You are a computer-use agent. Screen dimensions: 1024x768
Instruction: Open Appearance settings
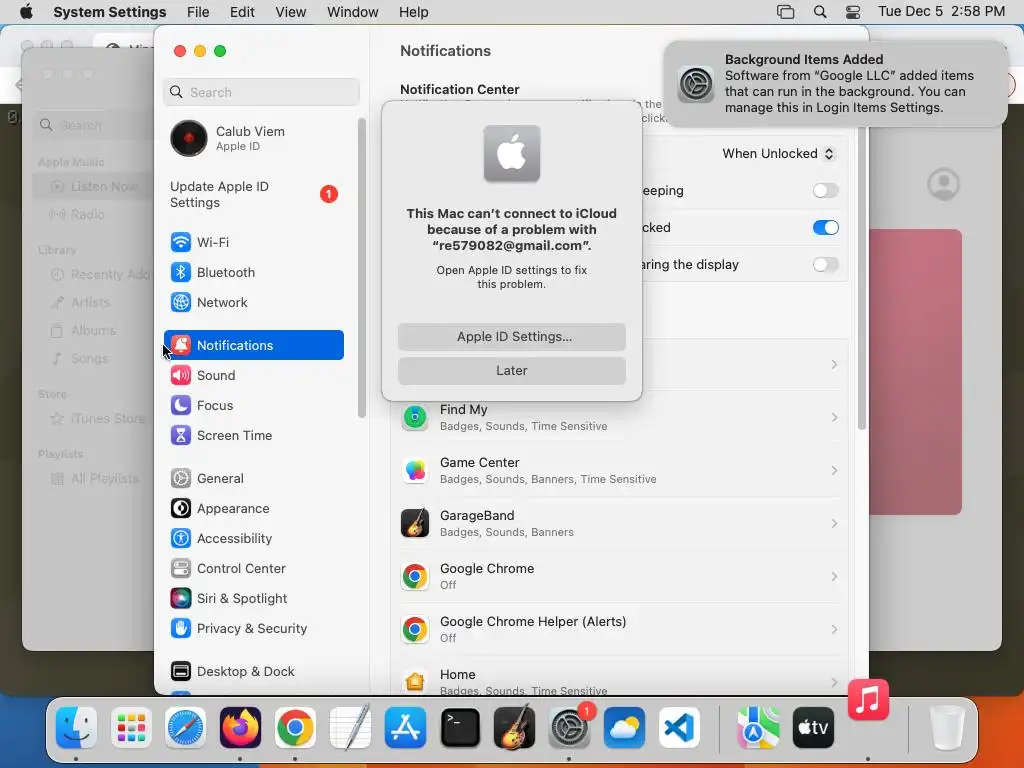(x=253, y=509)
